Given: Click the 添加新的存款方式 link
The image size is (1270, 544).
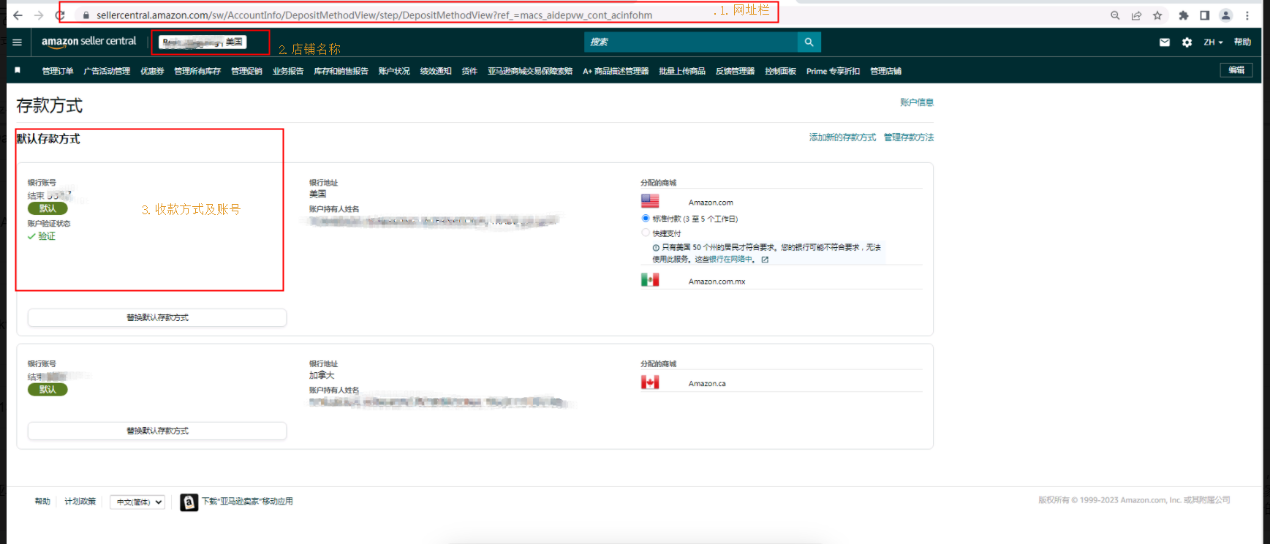Looking at the screenshot, I should coord(842,137).
